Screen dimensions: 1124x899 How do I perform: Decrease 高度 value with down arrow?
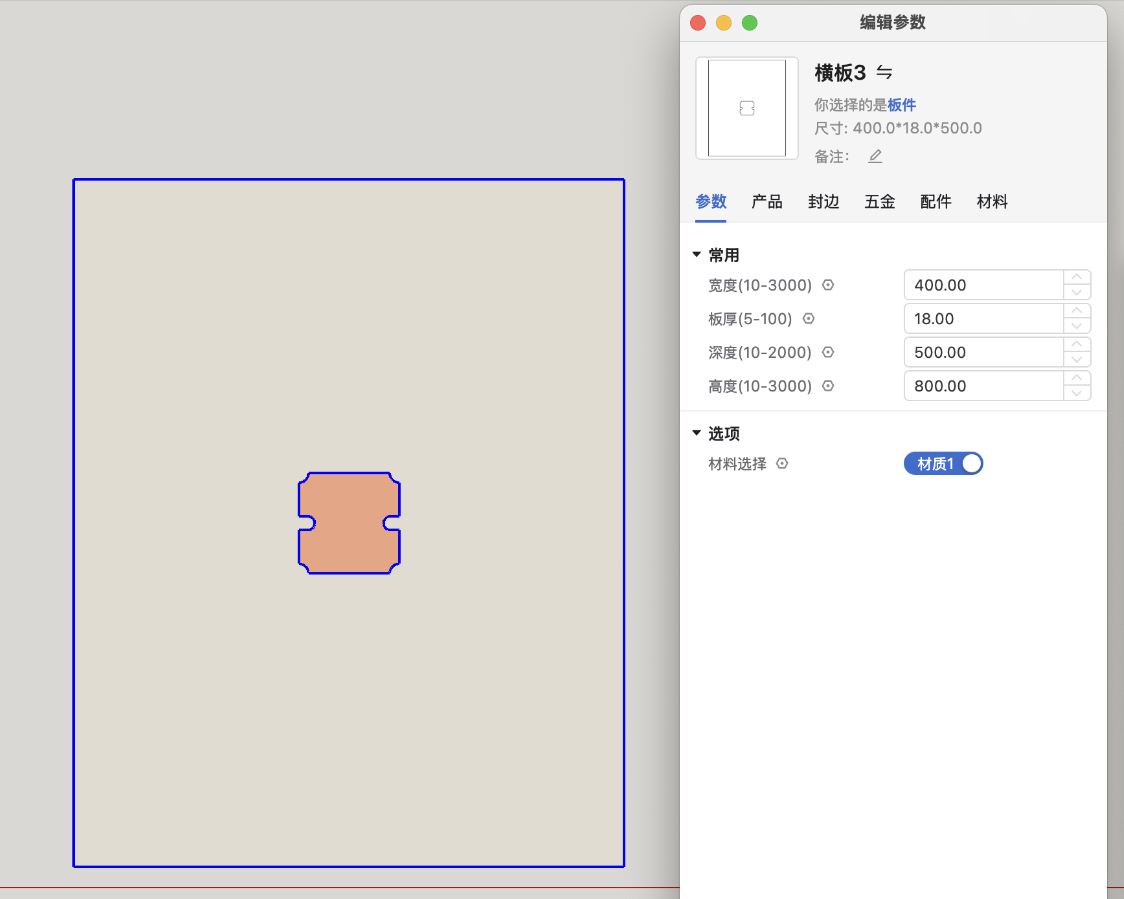pos(1077,393)
